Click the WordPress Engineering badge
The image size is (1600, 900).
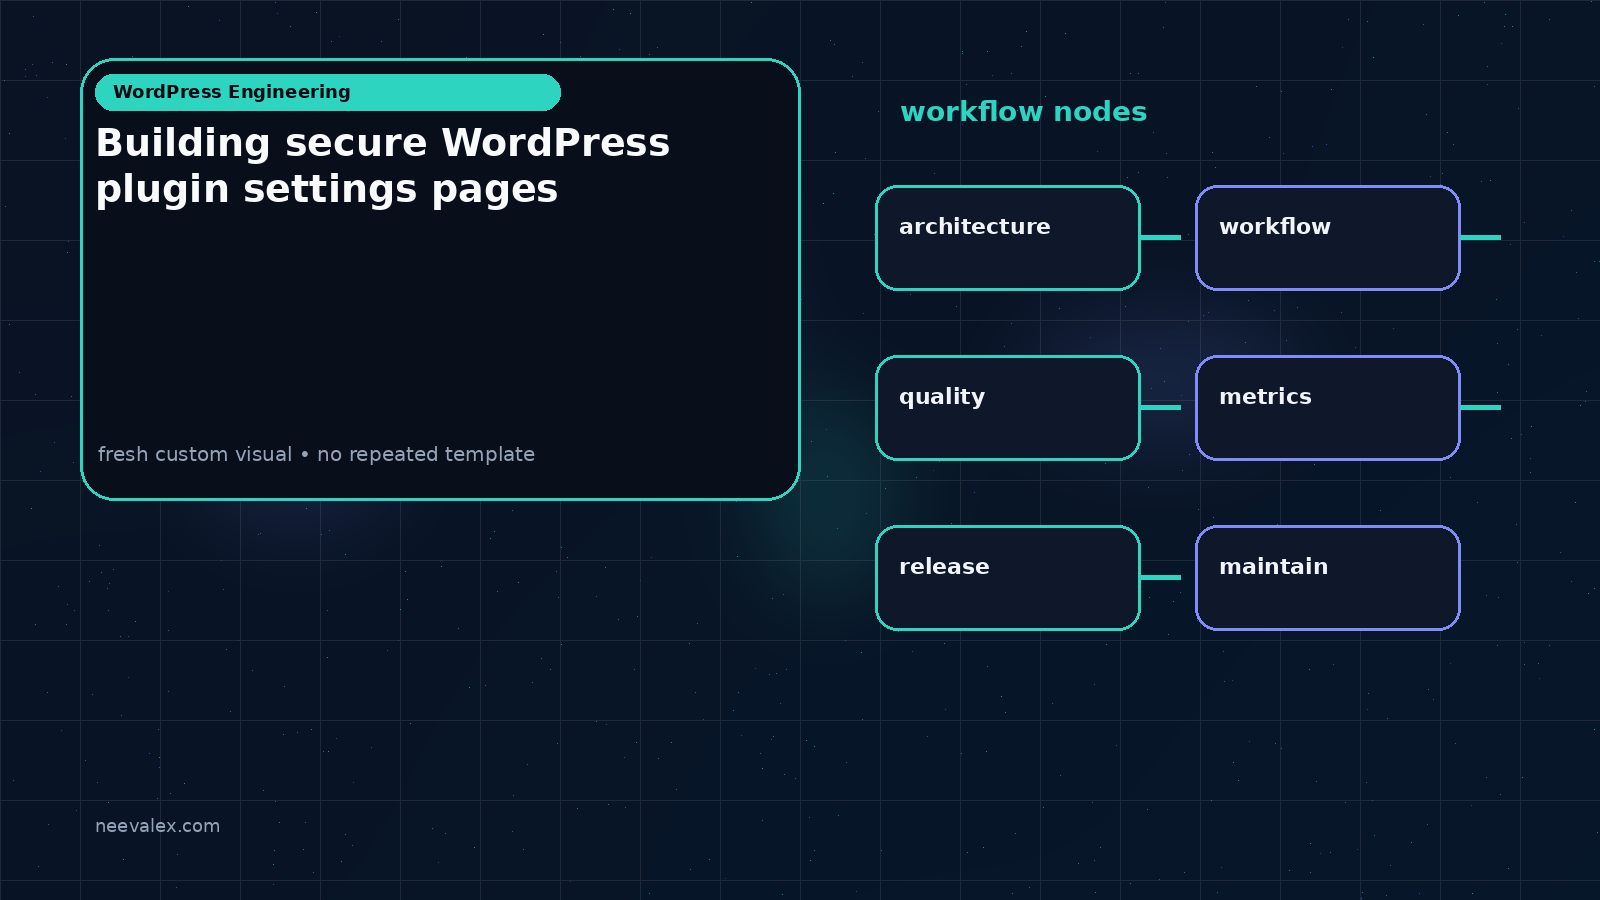[x=328, y=92]
